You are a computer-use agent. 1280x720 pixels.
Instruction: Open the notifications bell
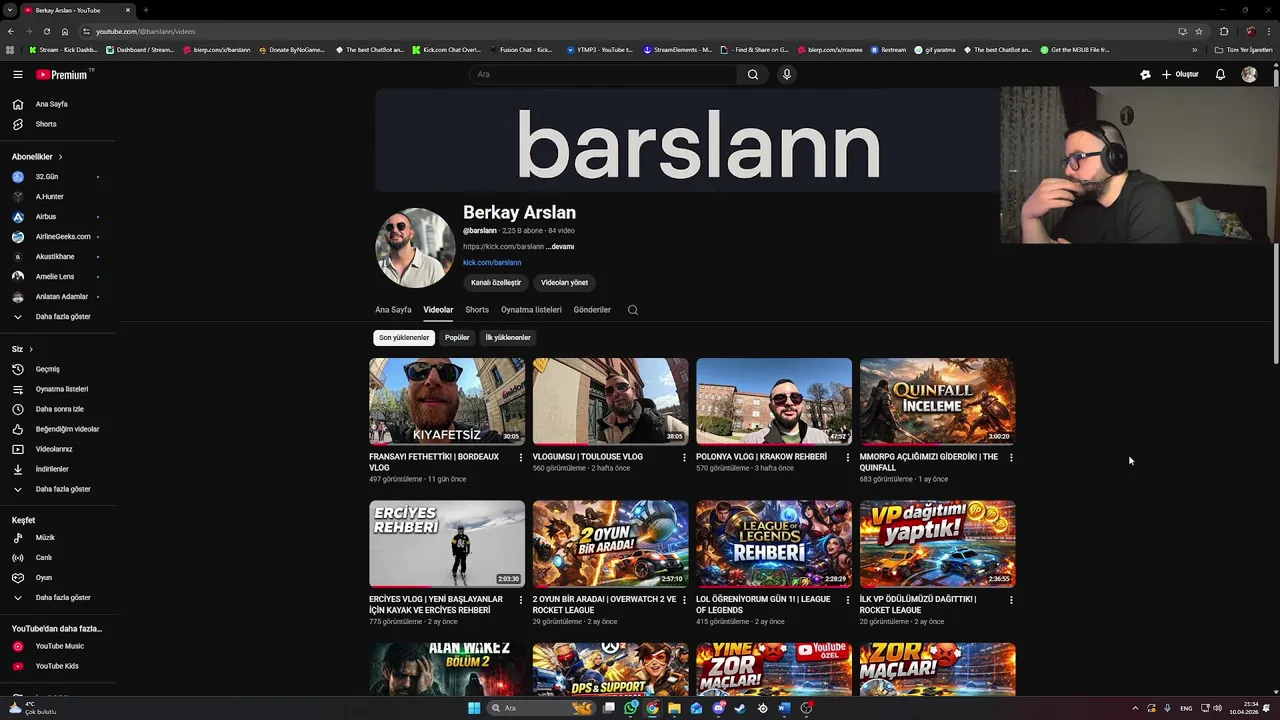[1220, 74]
